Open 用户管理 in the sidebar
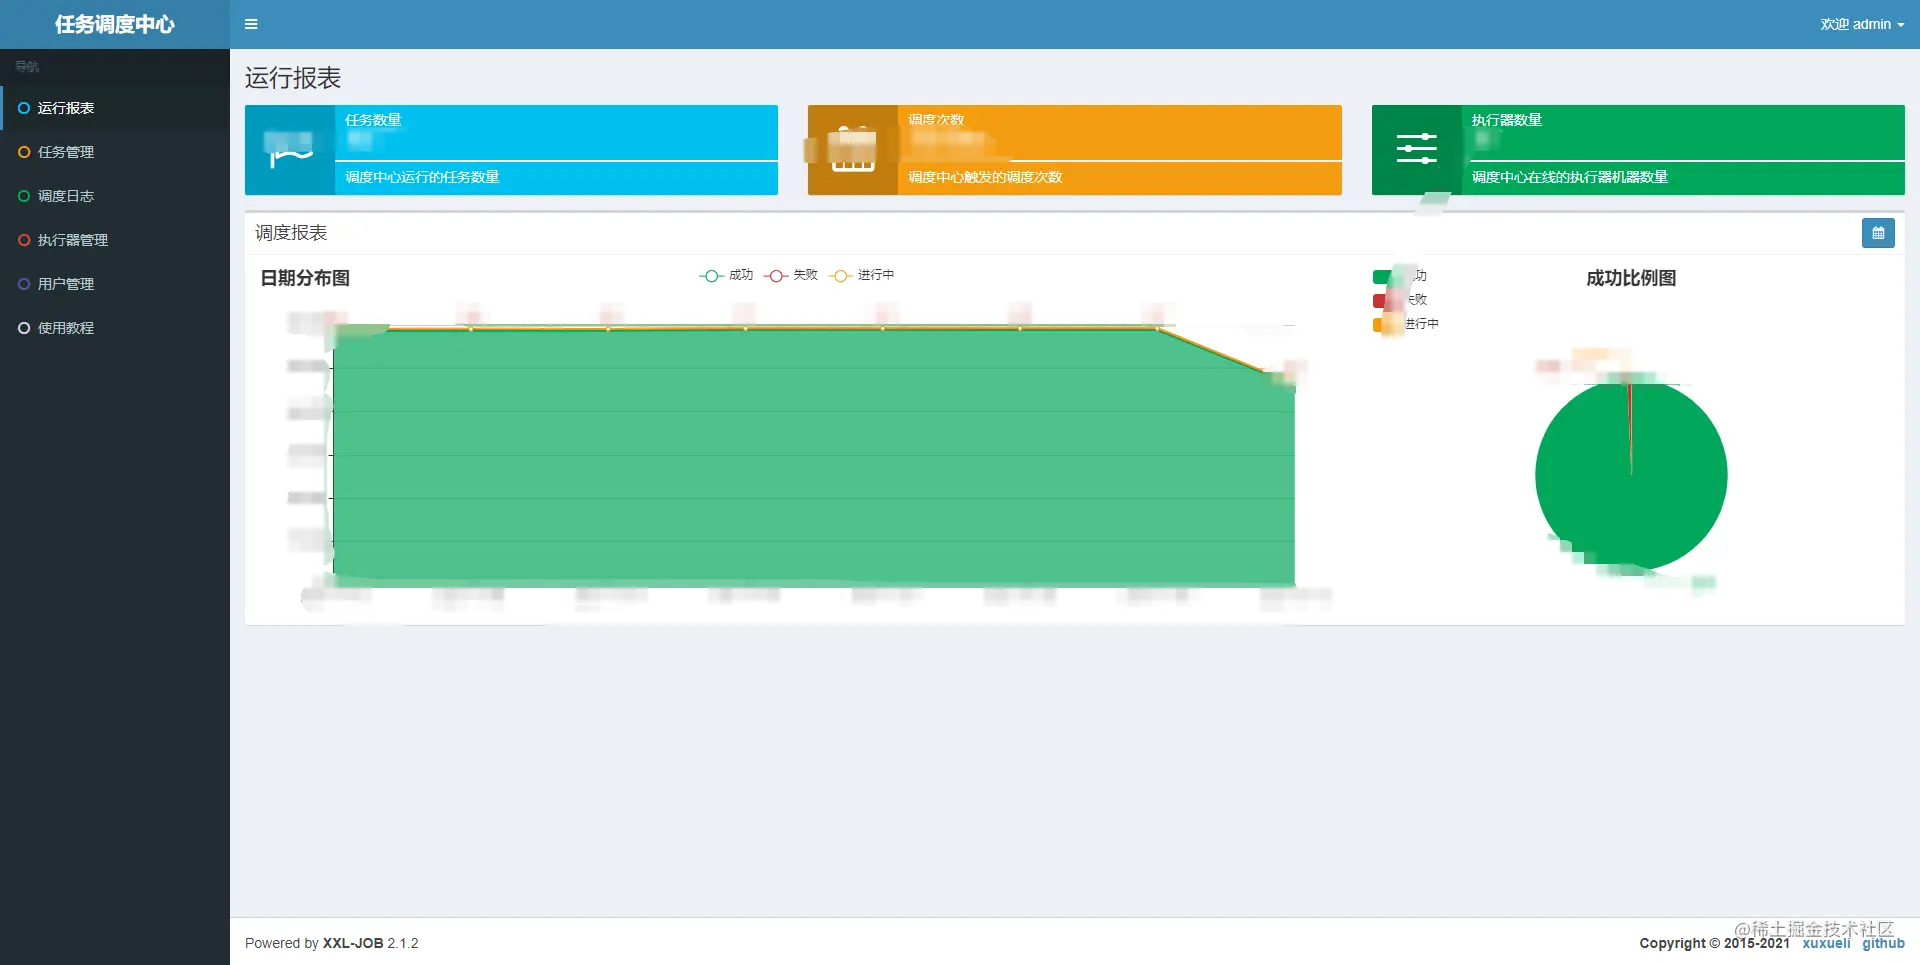Image resolution: width=1920 pixels, height=965 pixels. pos(115,284)
